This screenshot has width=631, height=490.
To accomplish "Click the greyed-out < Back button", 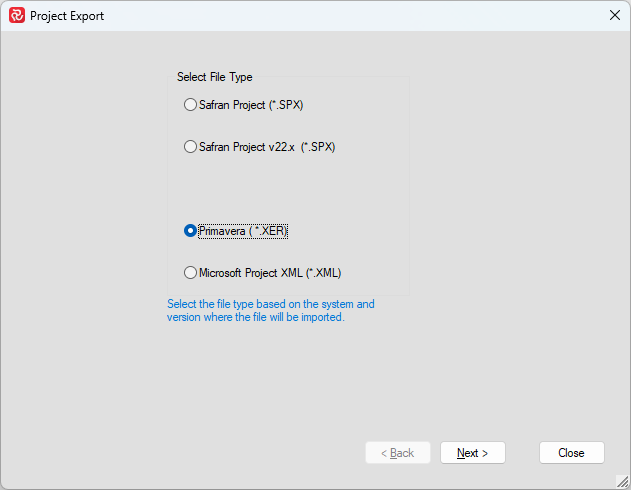I will click(398, 453).
